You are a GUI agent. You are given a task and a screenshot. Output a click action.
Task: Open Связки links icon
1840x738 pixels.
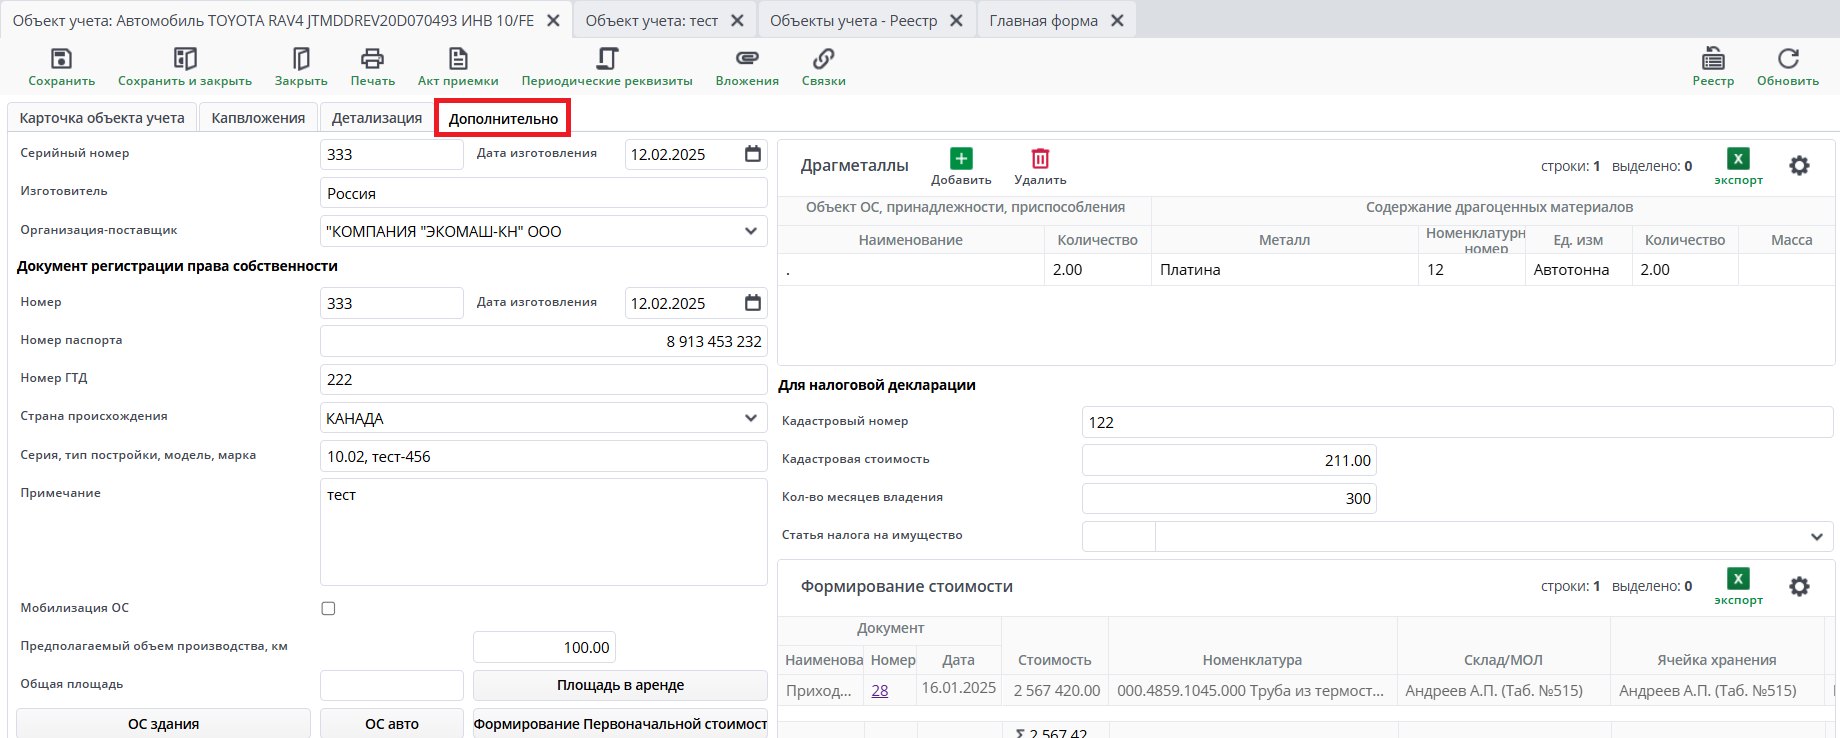tap(823, 59)
